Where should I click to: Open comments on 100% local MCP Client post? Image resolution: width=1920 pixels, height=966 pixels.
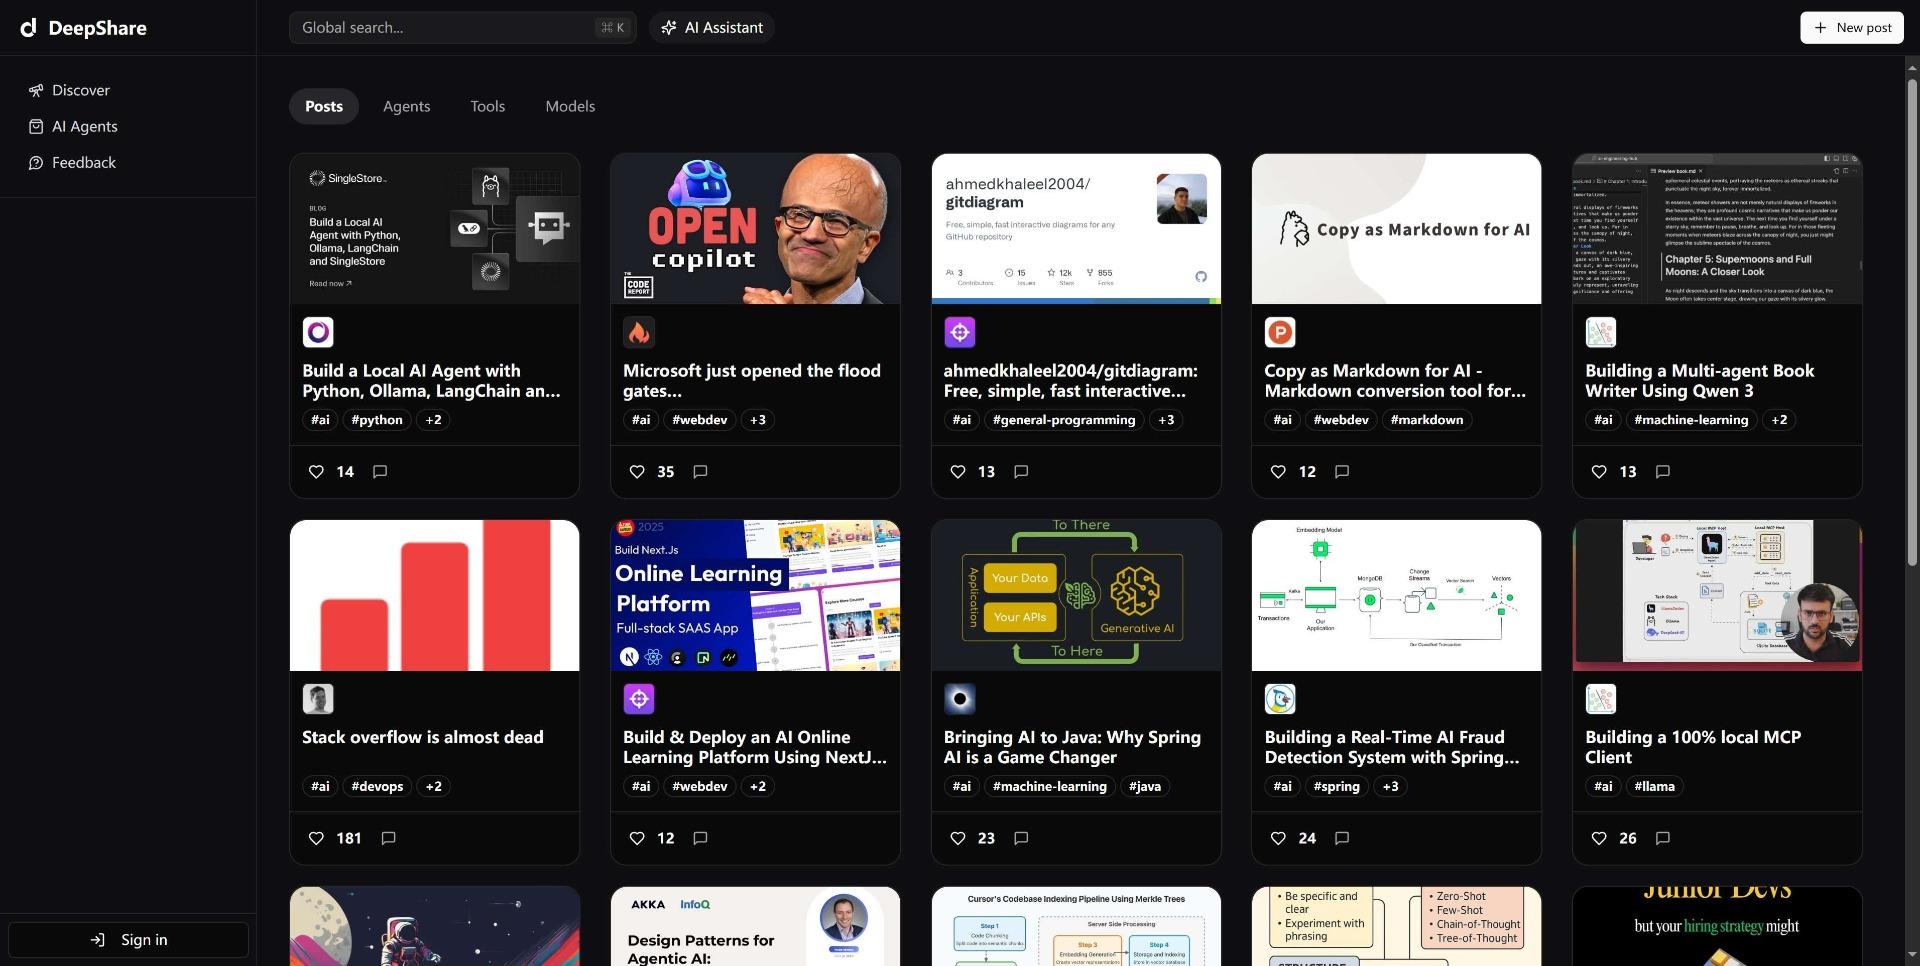[x=1663, y=838]
